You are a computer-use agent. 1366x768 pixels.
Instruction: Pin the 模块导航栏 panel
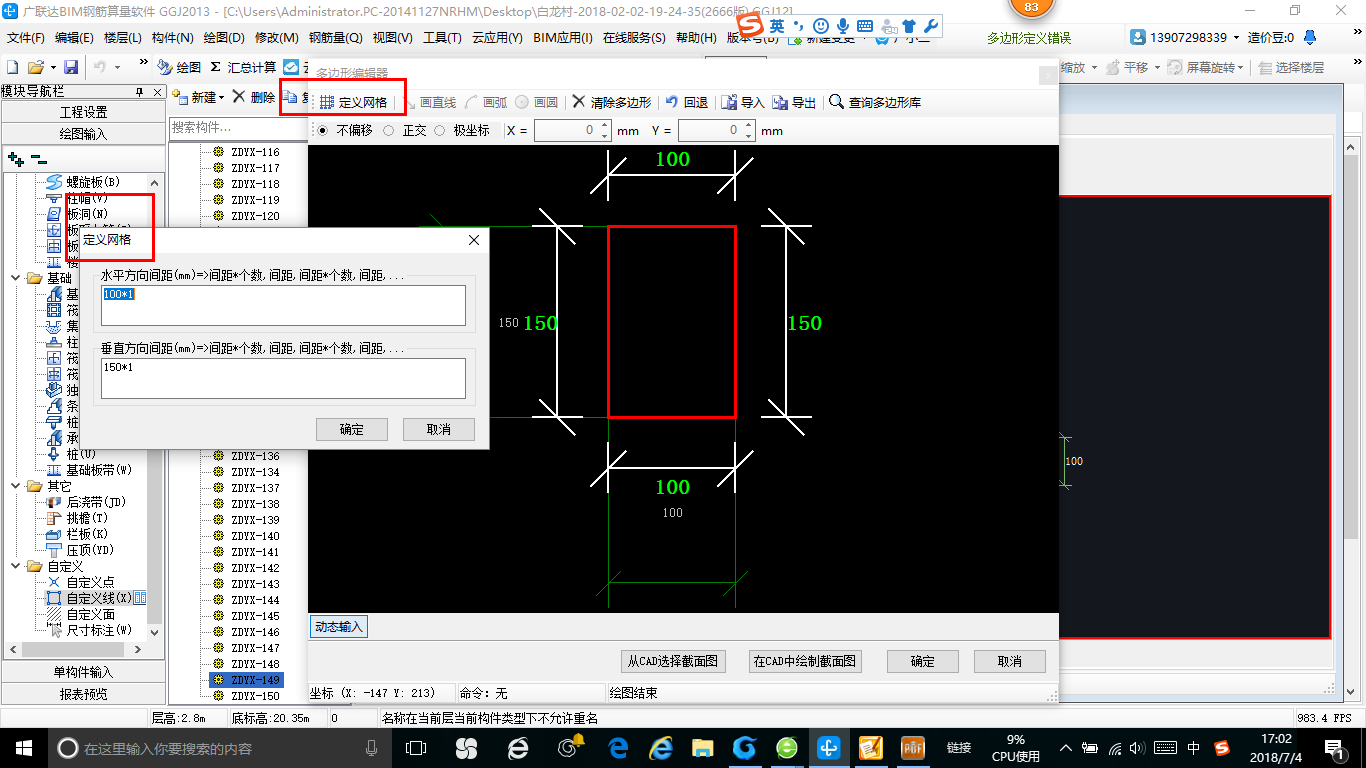coord(140,91)
